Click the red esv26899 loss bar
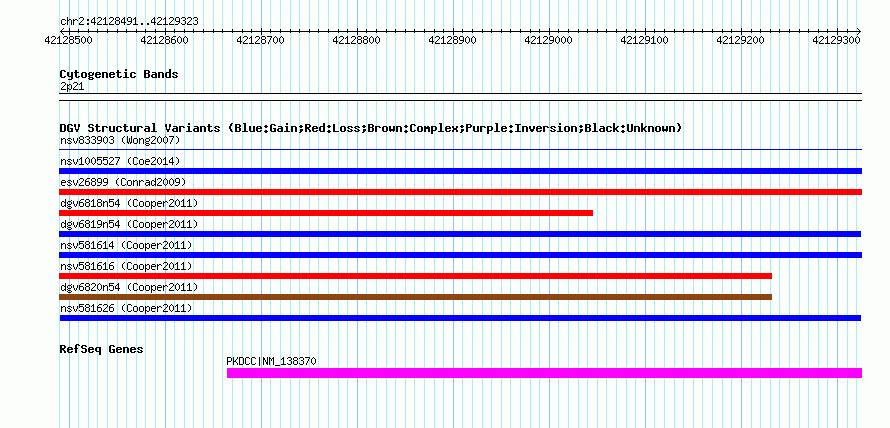Screen dimensions: 890x428 point(461,192)
